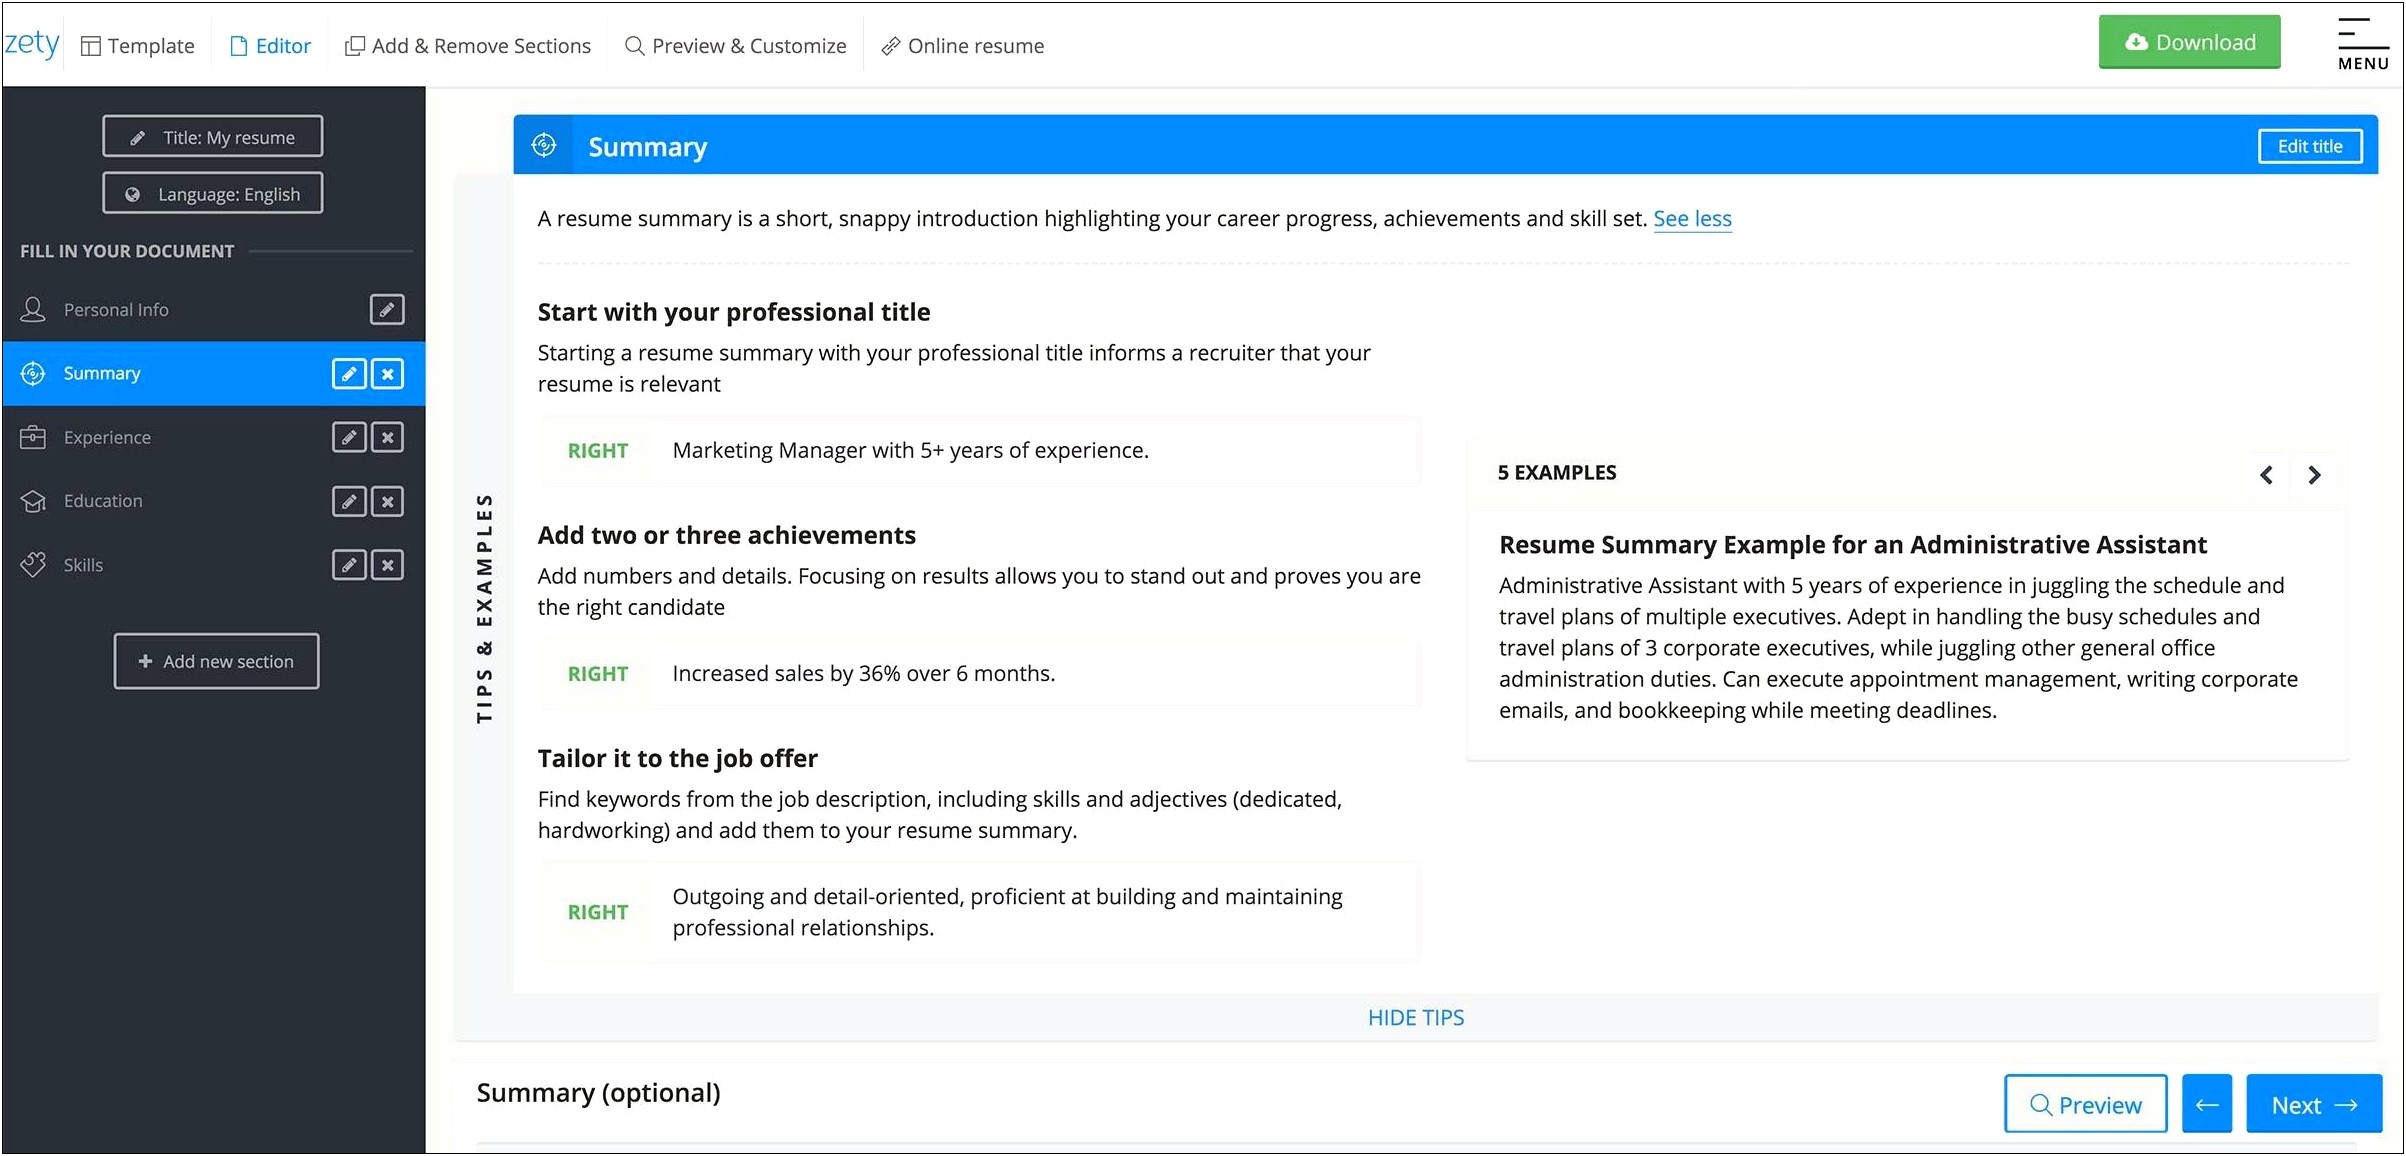Image resolution: width=2406 pixels, height=1156 pixels.
Task: Expand next example using right arrow
Action: [2319, 473]
